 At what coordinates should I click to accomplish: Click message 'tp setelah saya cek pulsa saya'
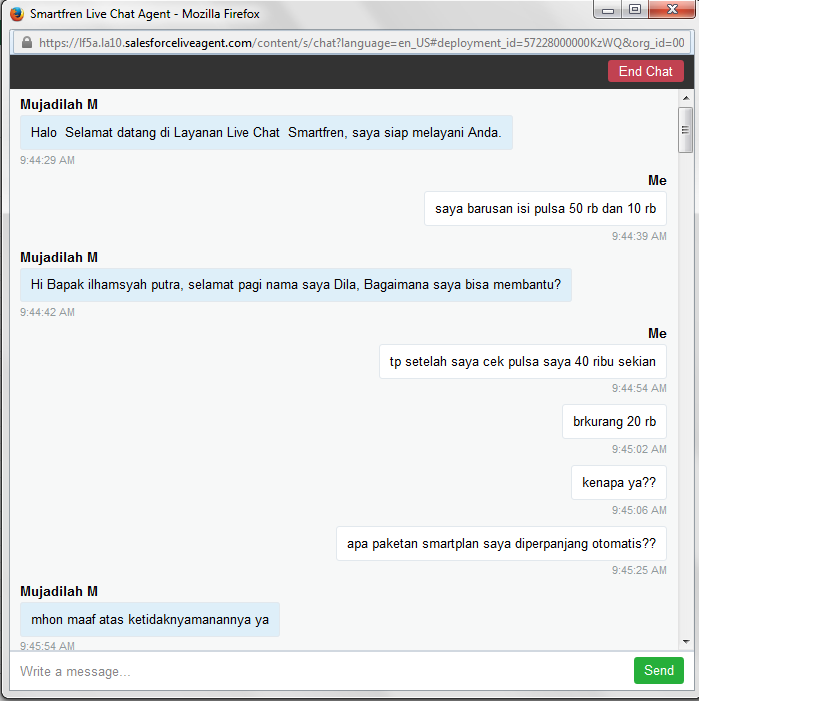523,361
